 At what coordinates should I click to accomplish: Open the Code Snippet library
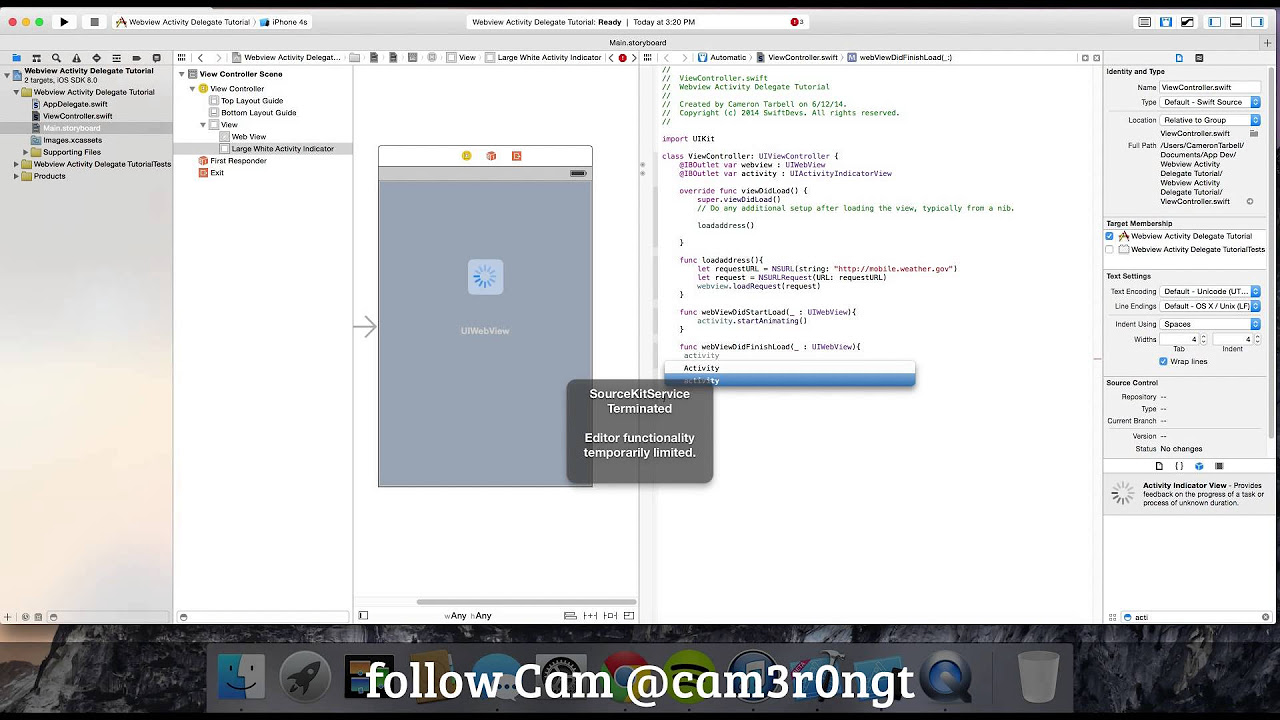click(x=1179, y=466)
